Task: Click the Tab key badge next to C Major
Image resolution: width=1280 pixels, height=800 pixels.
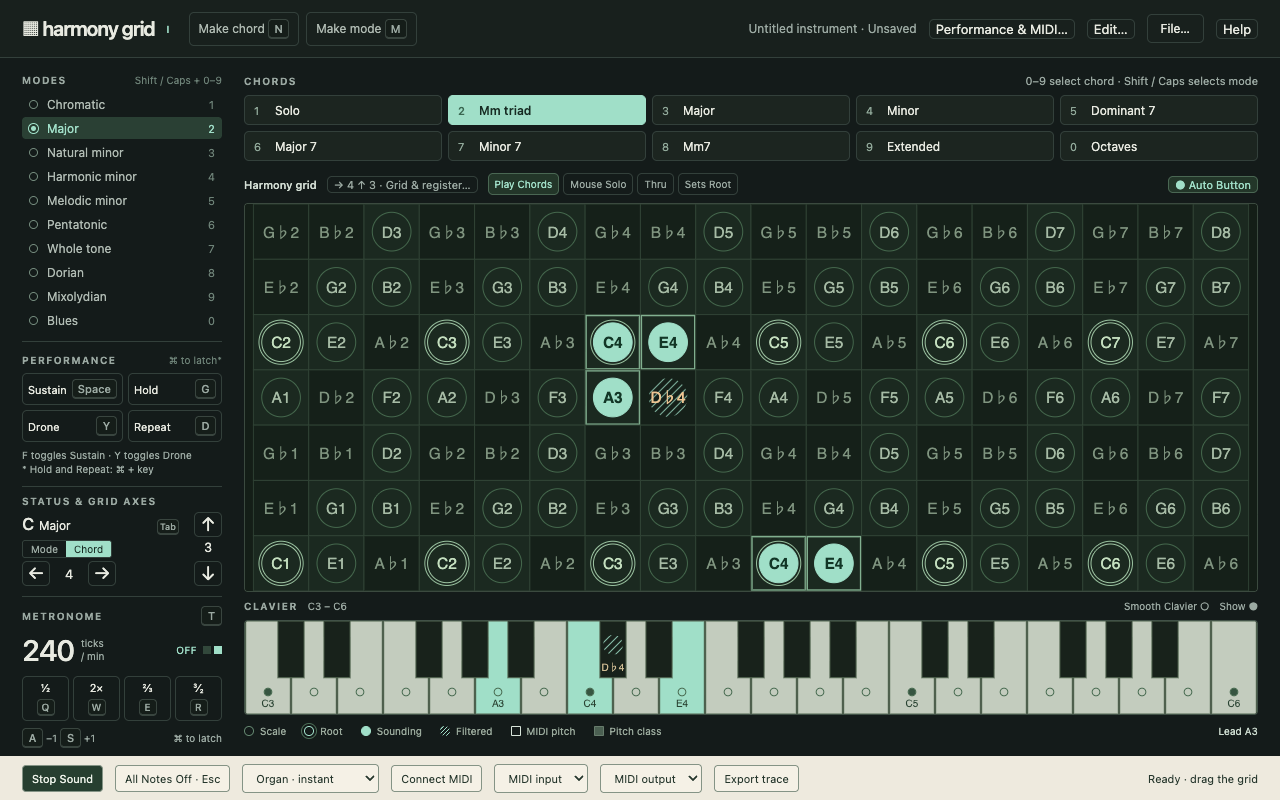Action: [168, 526]
